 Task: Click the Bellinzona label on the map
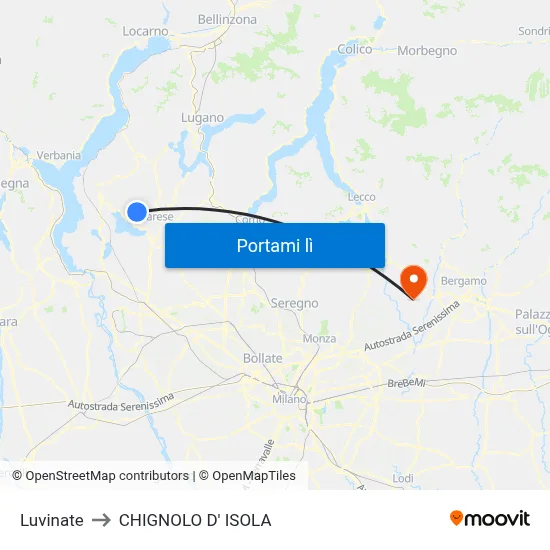[227, 19]
